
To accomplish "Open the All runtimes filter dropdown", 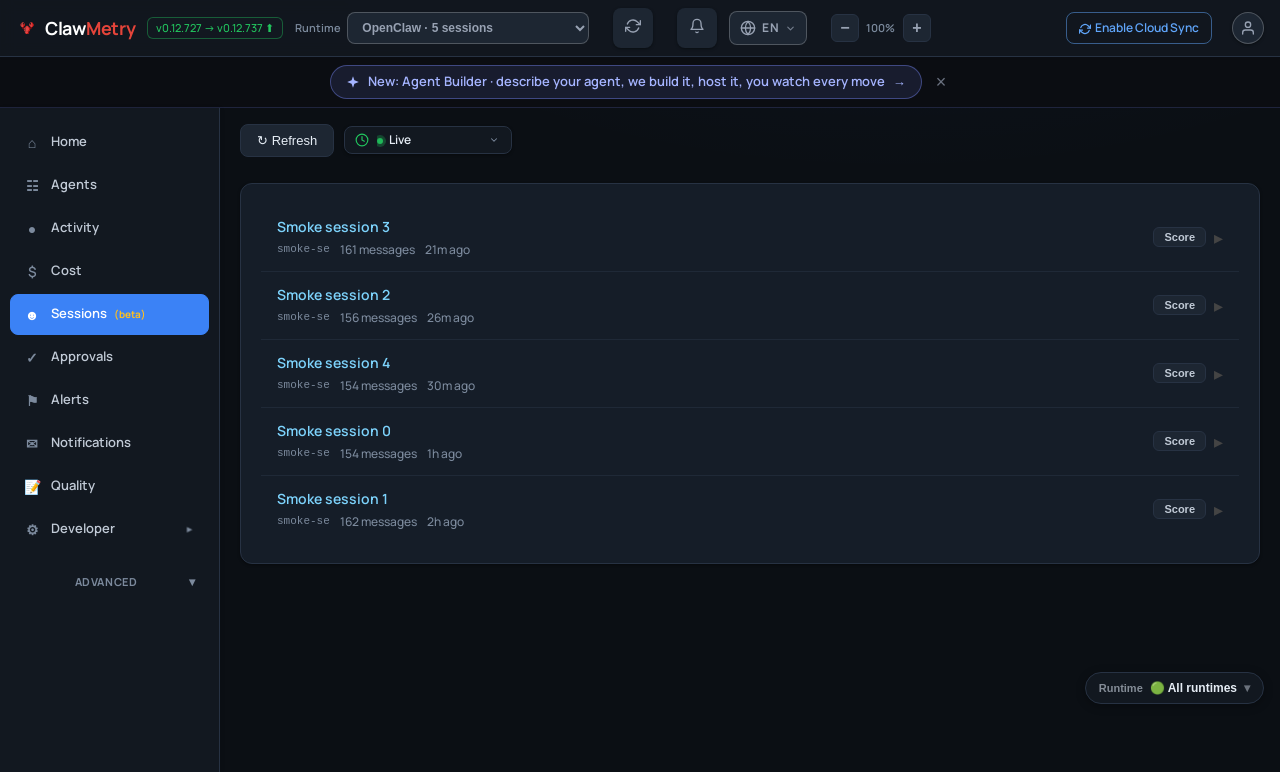I will tap(1174, 688).
